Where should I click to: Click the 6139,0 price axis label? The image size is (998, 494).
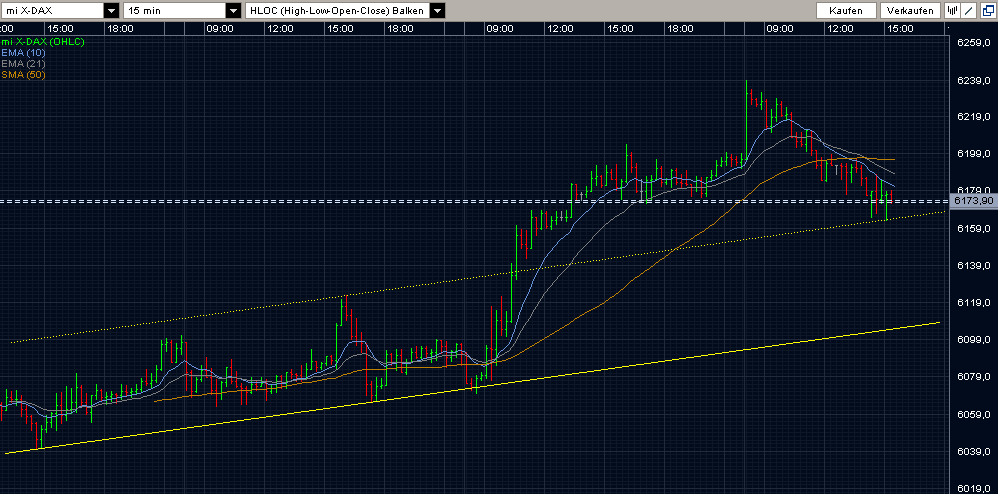pos(973,265)
